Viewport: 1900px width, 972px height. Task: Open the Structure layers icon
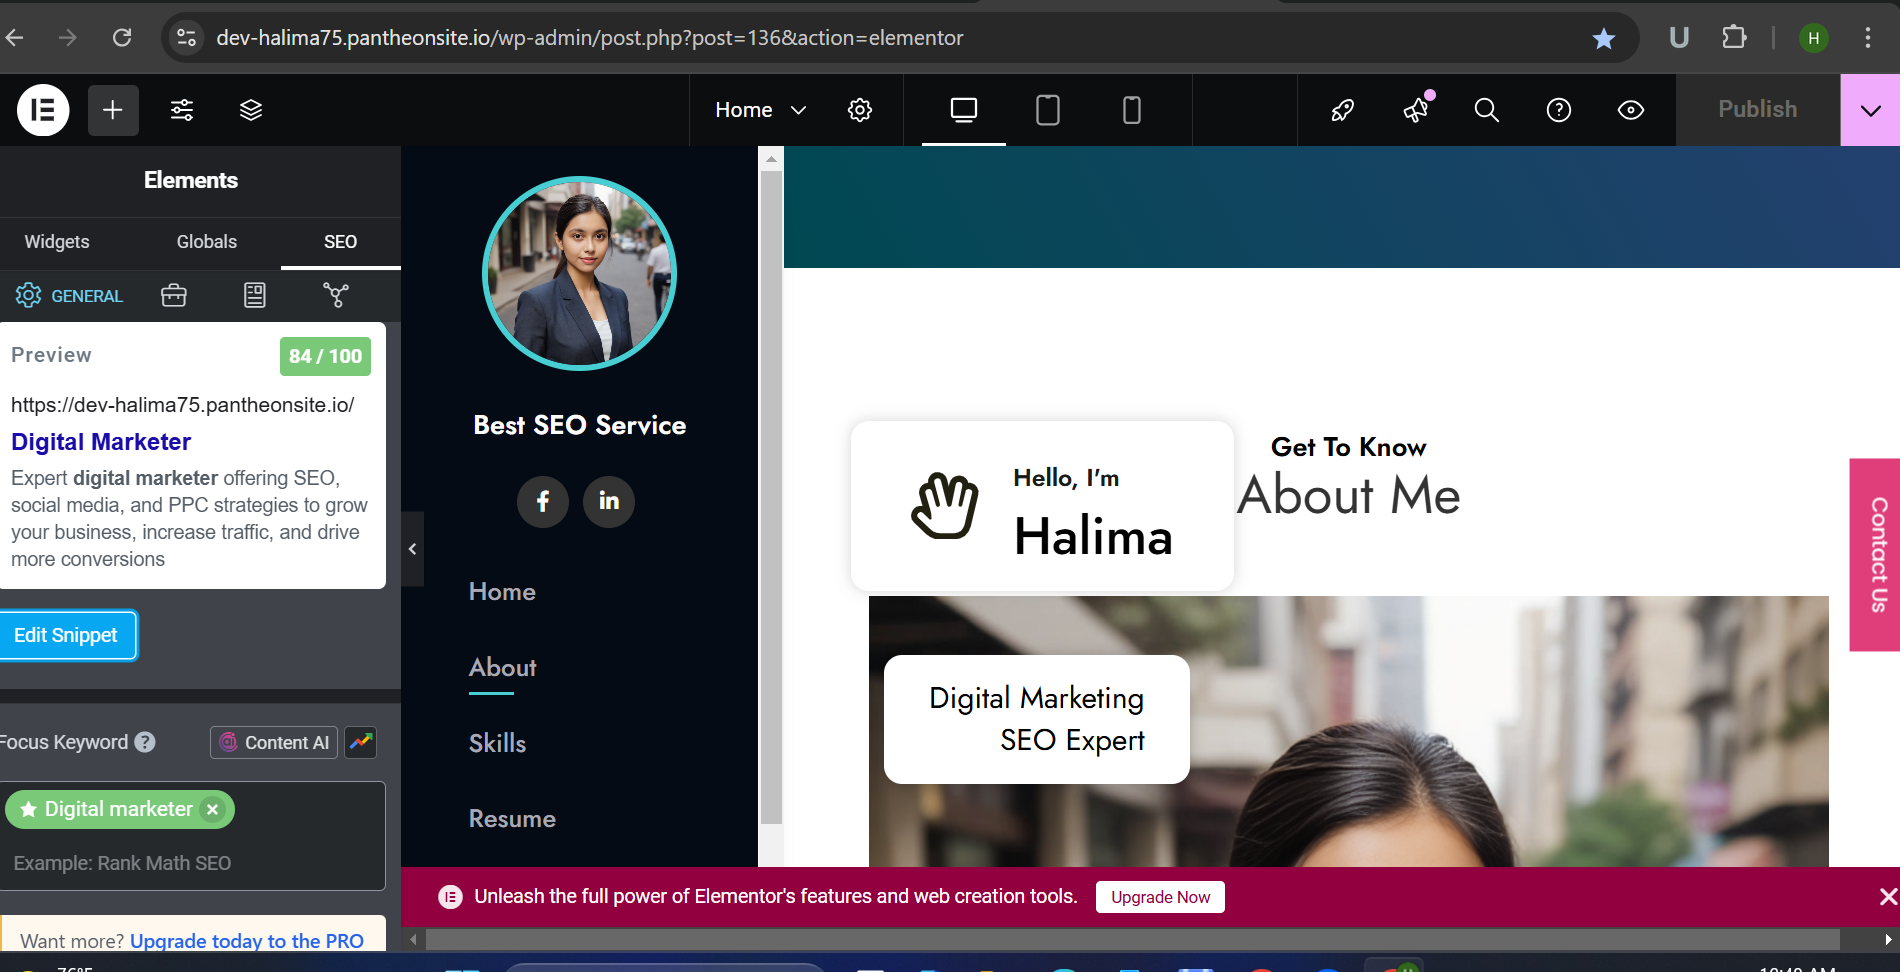[251, 110]
